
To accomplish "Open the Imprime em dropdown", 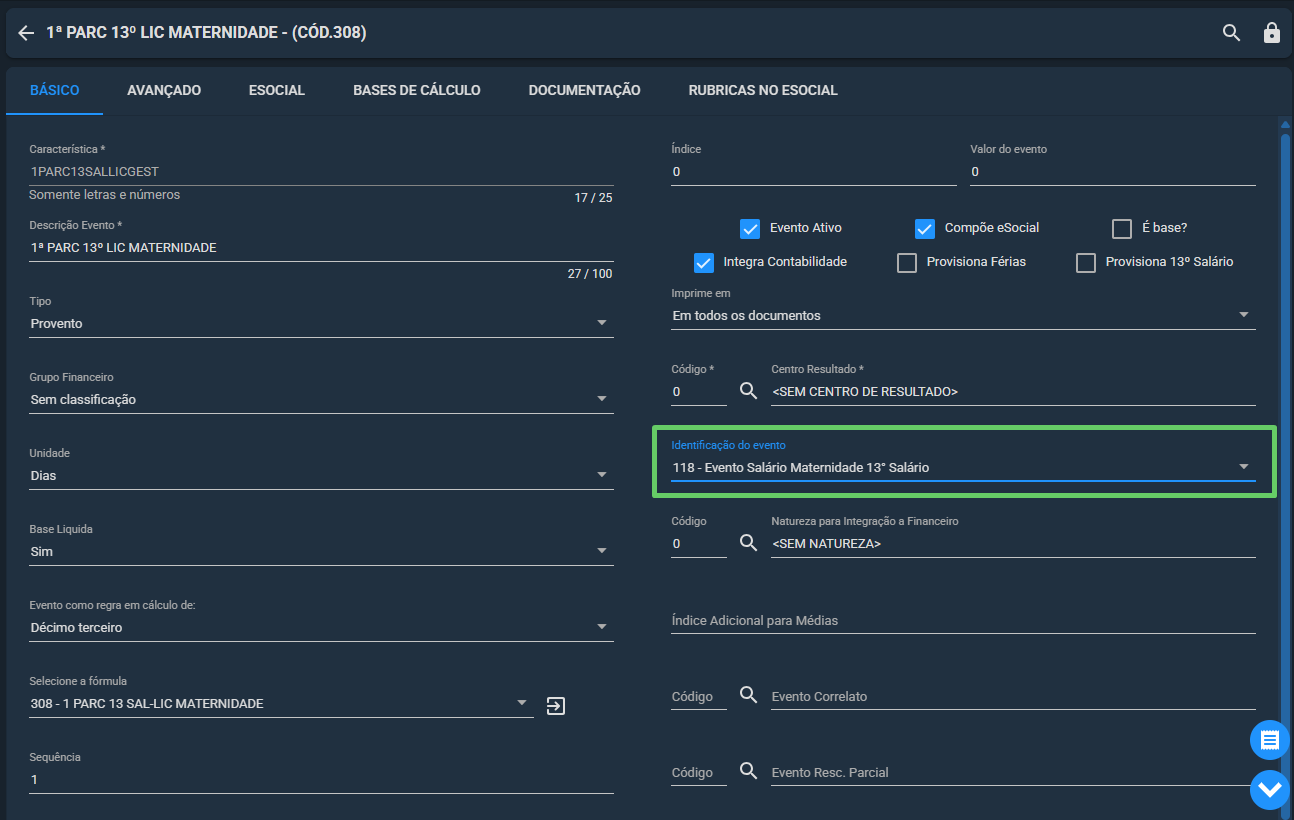I will point(963,315).
